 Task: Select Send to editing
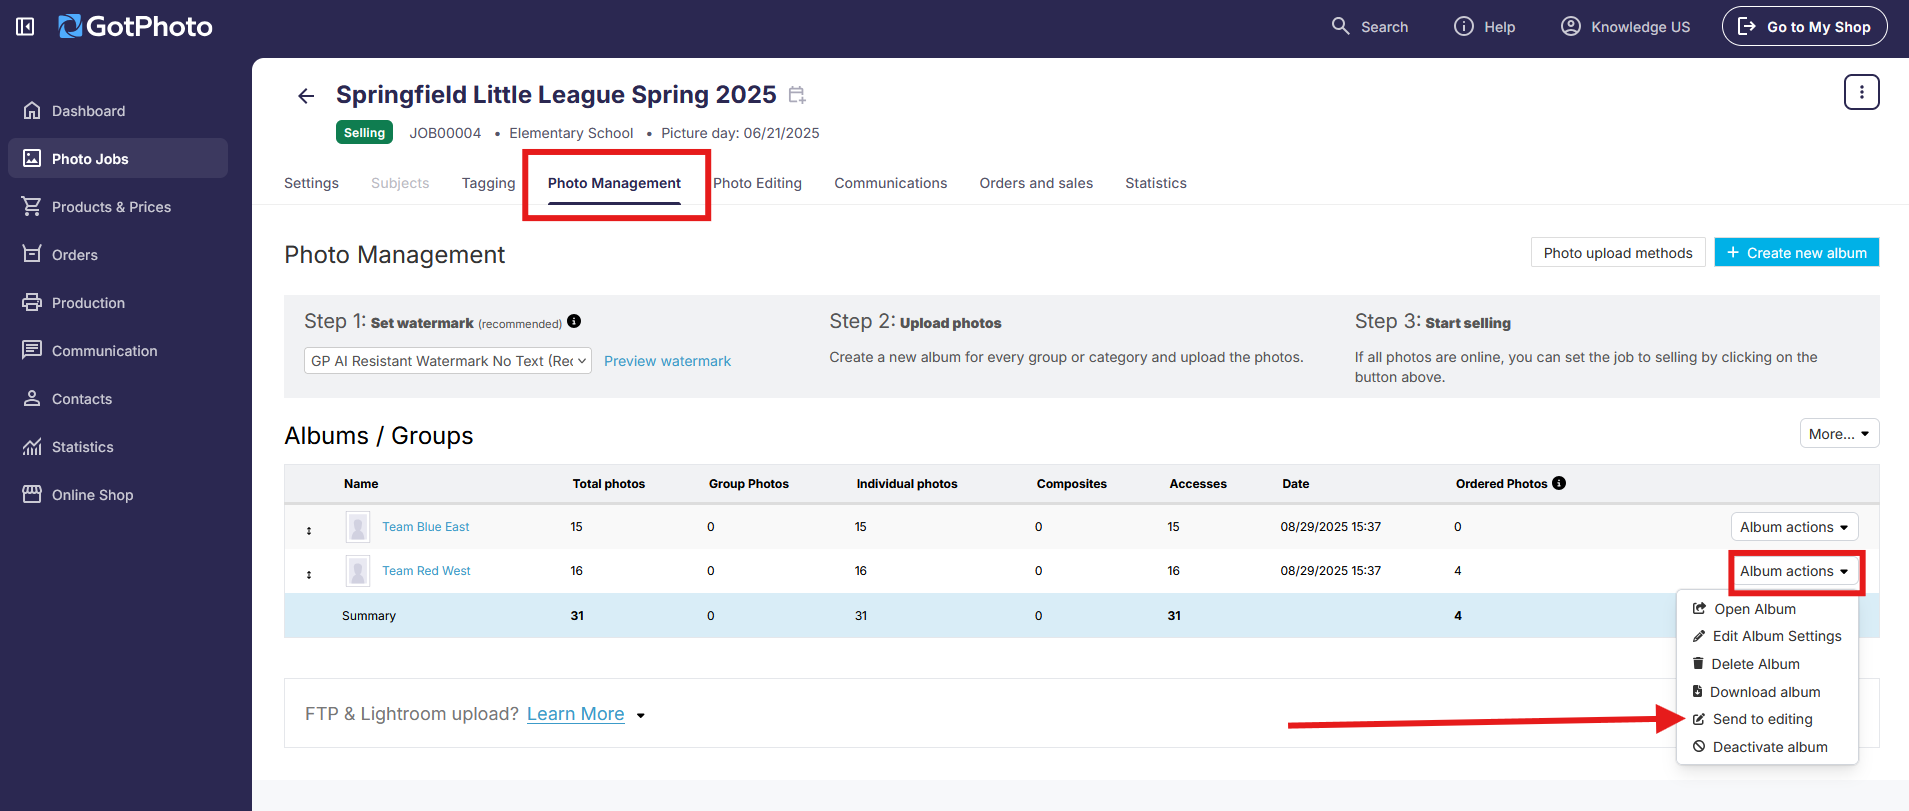[x=1752, y=719]
